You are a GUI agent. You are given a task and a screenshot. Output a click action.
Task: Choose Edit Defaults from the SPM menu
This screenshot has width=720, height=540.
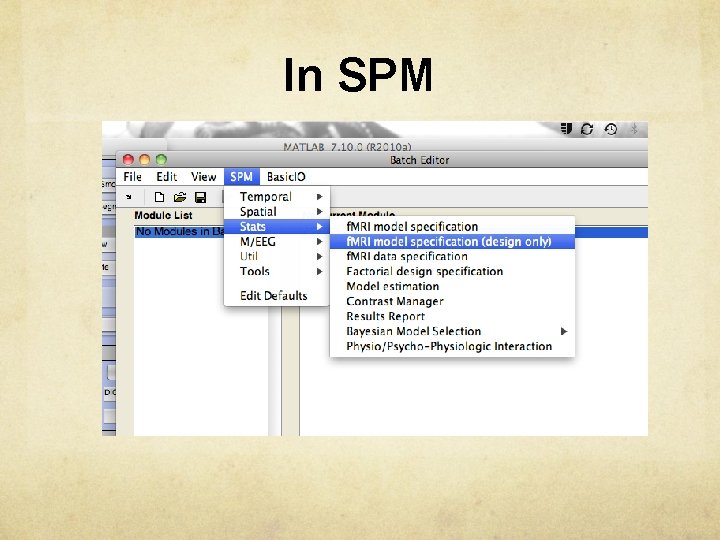coord(277,296)
